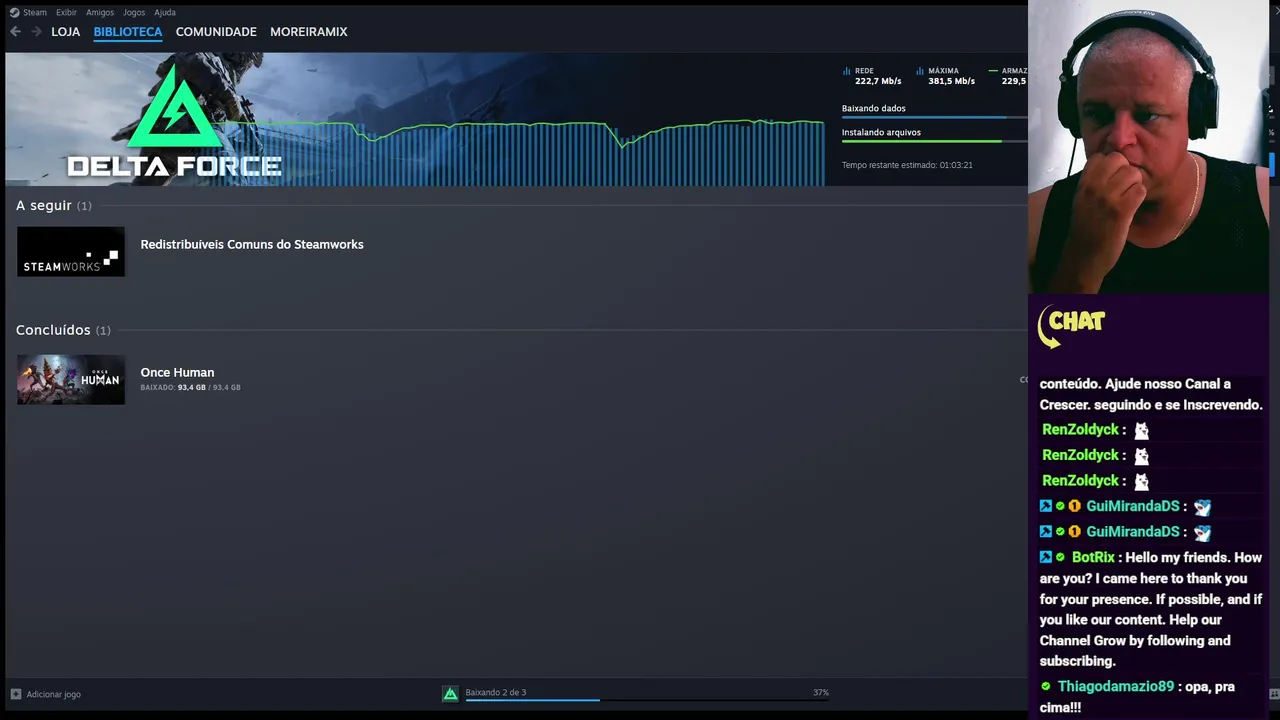This screenshot has width=1280, height=720.
Task: Click the Baixando dados progress bar
Action: (x=934, y=117)
